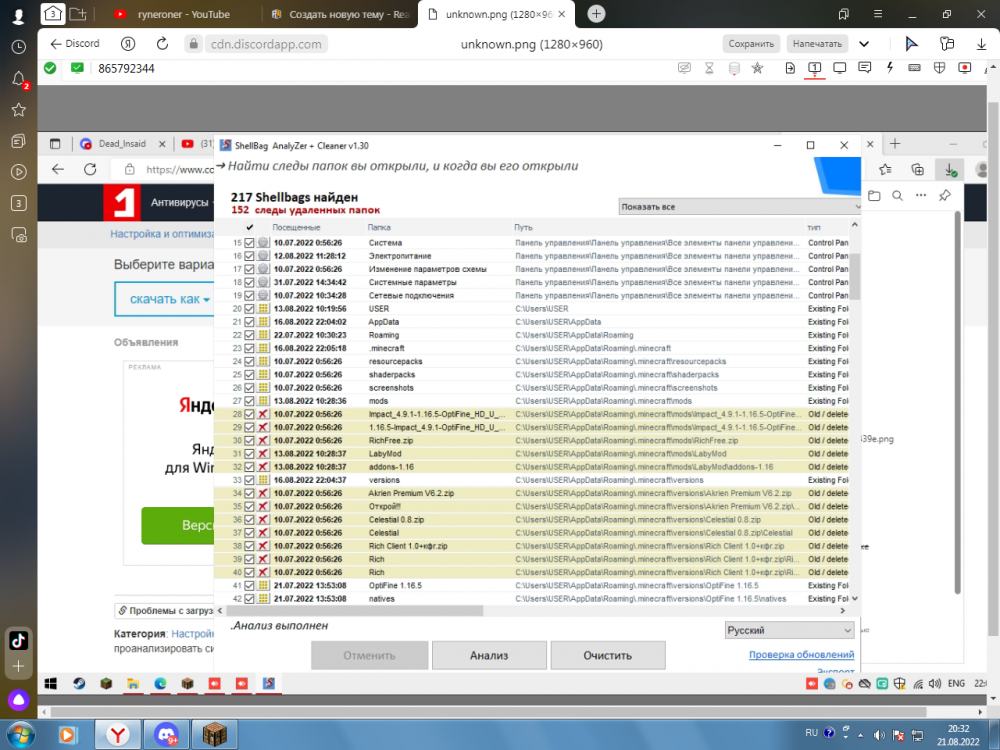1000x750 pixels.
Task: Expand the chevron next to 'Напечатать'
Action: pyautogui.click(x=864, y=44)
